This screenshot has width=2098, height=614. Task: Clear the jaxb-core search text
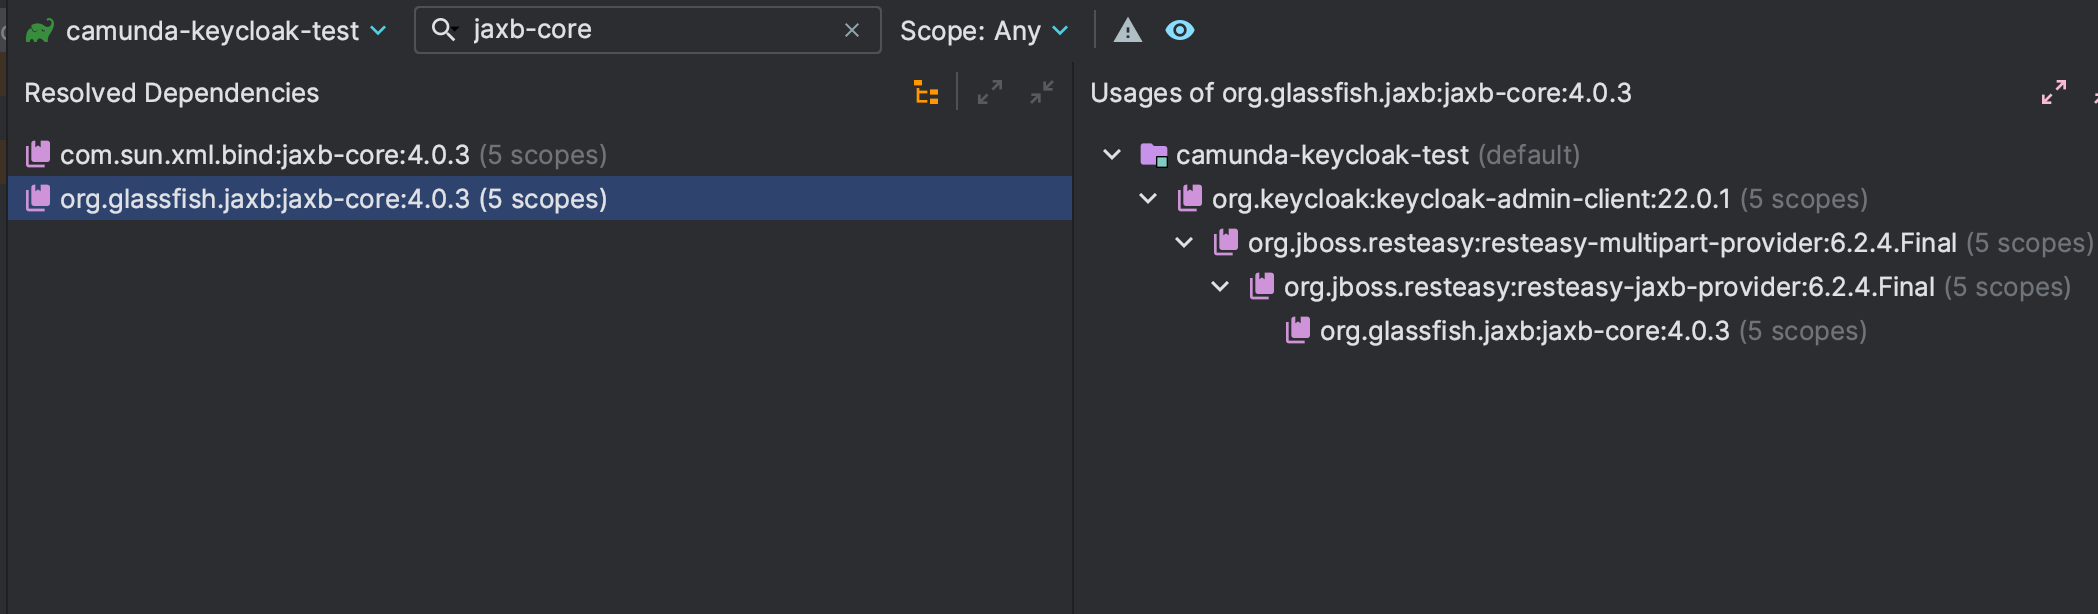852,31
